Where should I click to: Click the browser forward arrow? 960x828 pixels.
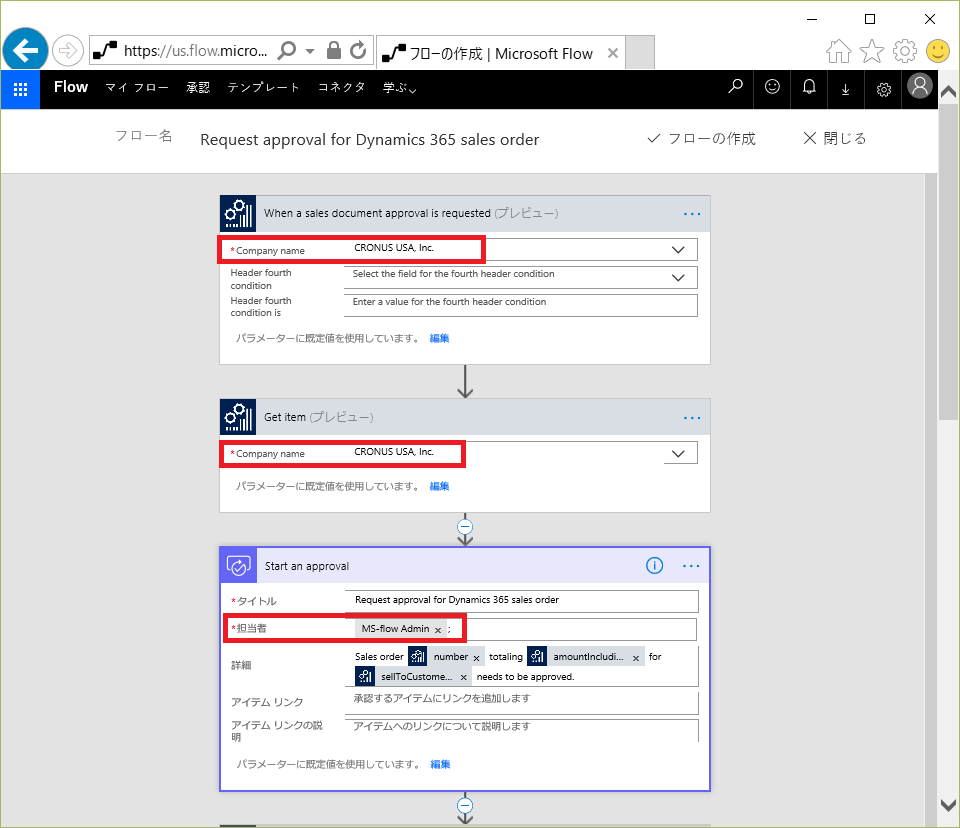(67, 50)
